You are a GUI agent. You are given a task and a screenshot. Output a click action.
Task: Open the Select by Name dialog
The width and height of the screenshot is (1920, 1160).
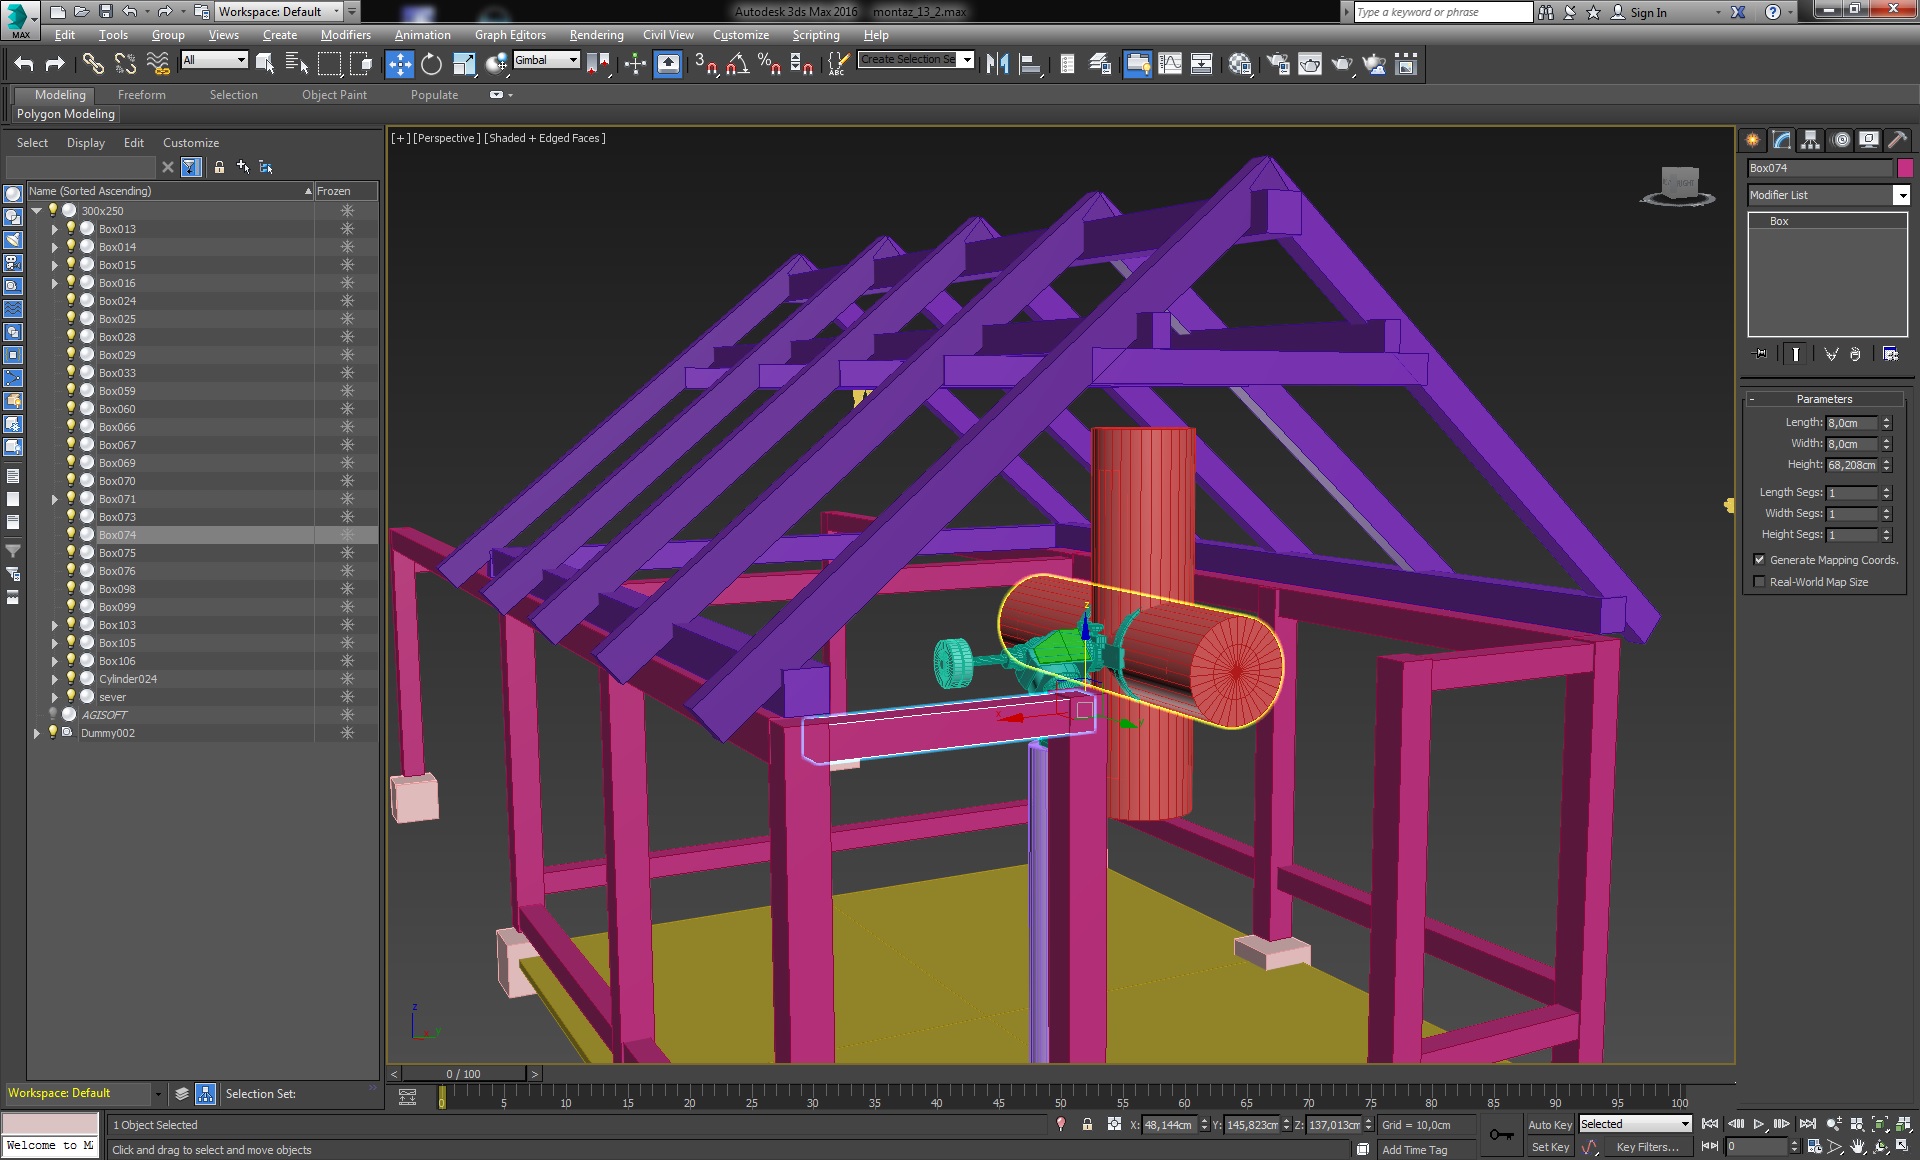[x=297, y=65]
